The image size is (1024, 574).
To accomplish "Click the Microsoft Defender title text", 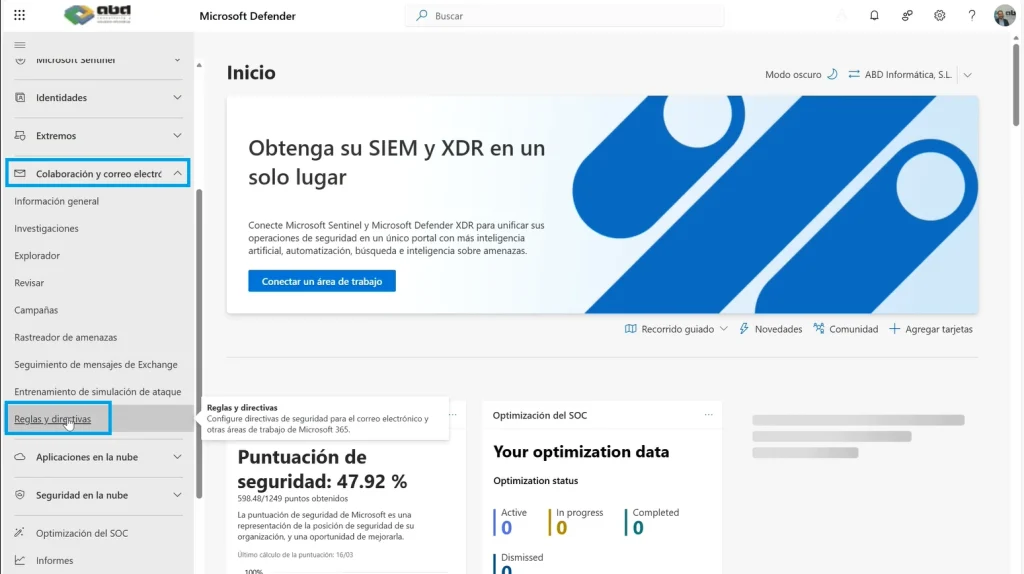I will [x=248, y=16].
